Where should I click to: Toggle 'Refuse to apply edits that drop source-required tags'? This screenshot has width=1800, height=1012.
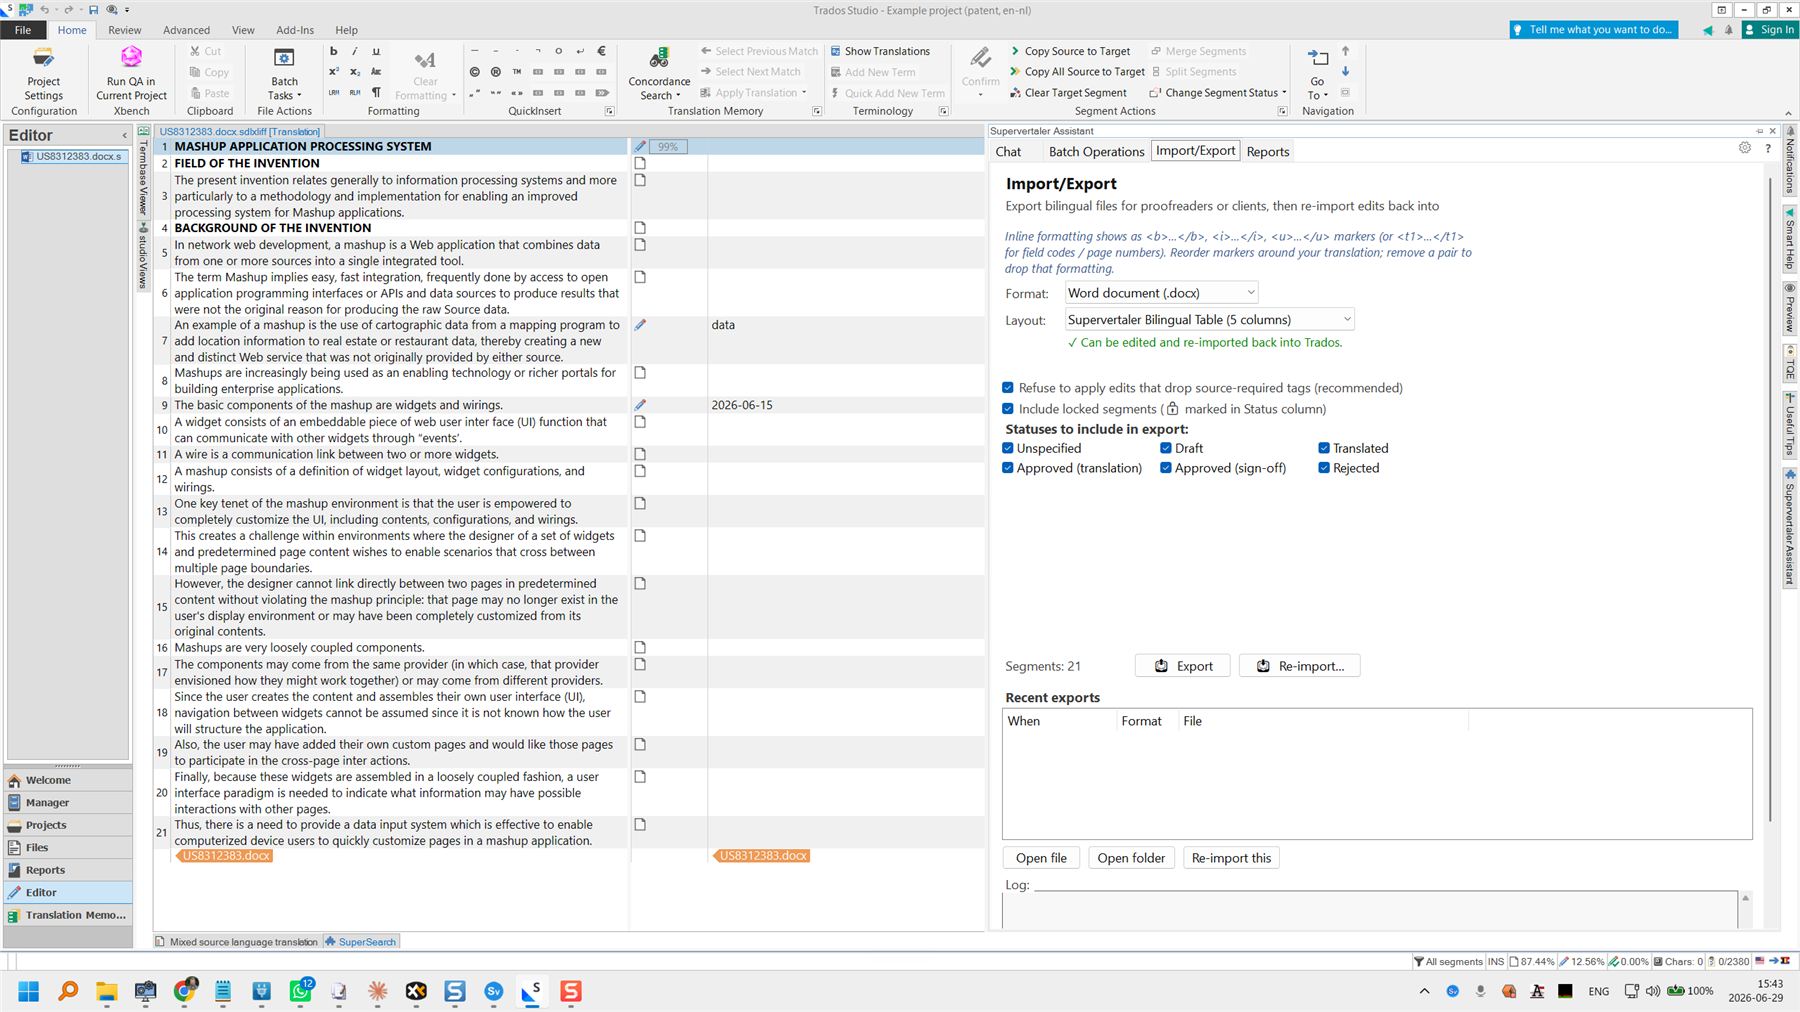click(x=1008, y=388)
